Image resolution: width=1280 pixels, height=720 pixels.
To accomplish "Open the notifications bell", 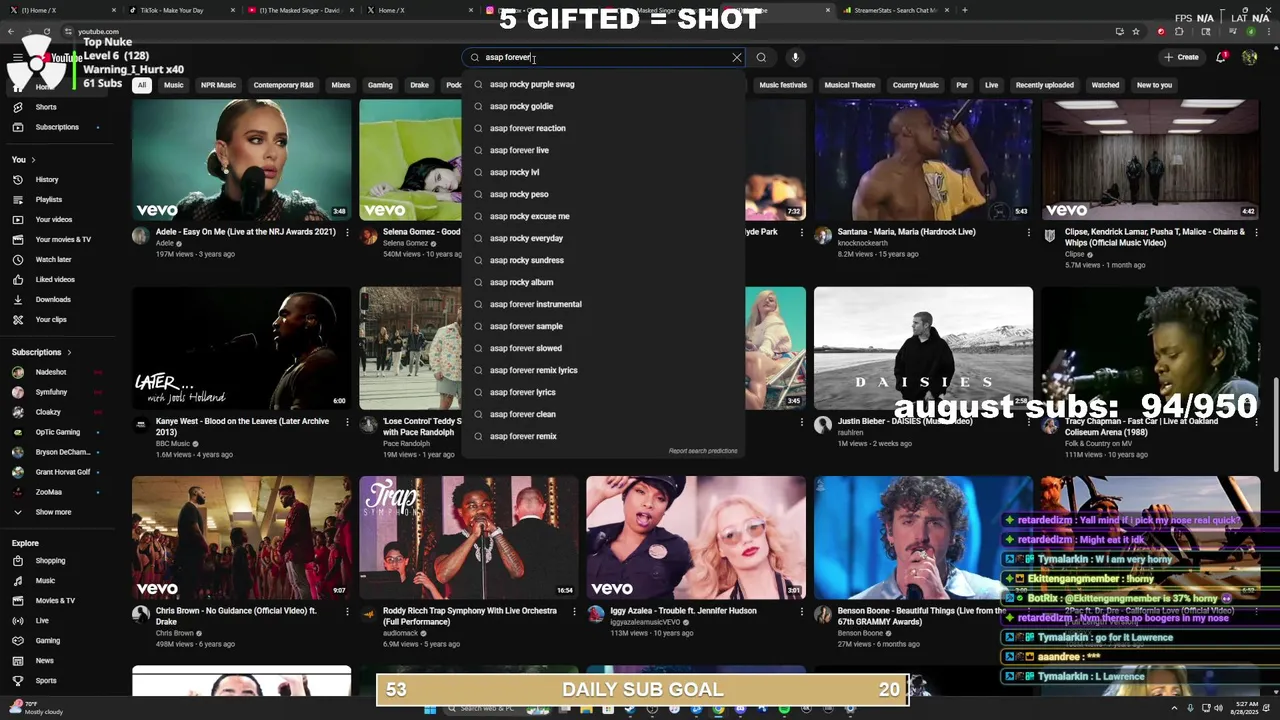I will click(x=1221, y=57).
